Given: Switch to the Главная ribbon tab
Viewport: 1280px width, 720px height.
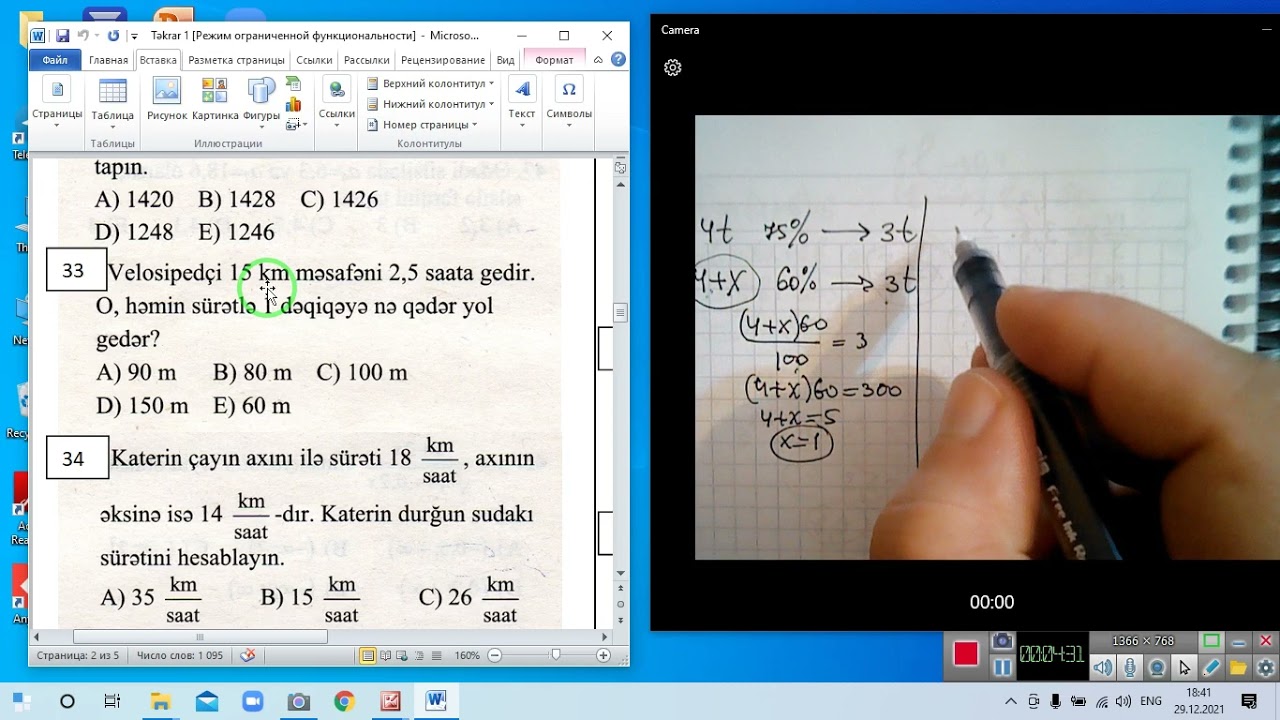Looking at the screenshot, I should pos(108,60).
